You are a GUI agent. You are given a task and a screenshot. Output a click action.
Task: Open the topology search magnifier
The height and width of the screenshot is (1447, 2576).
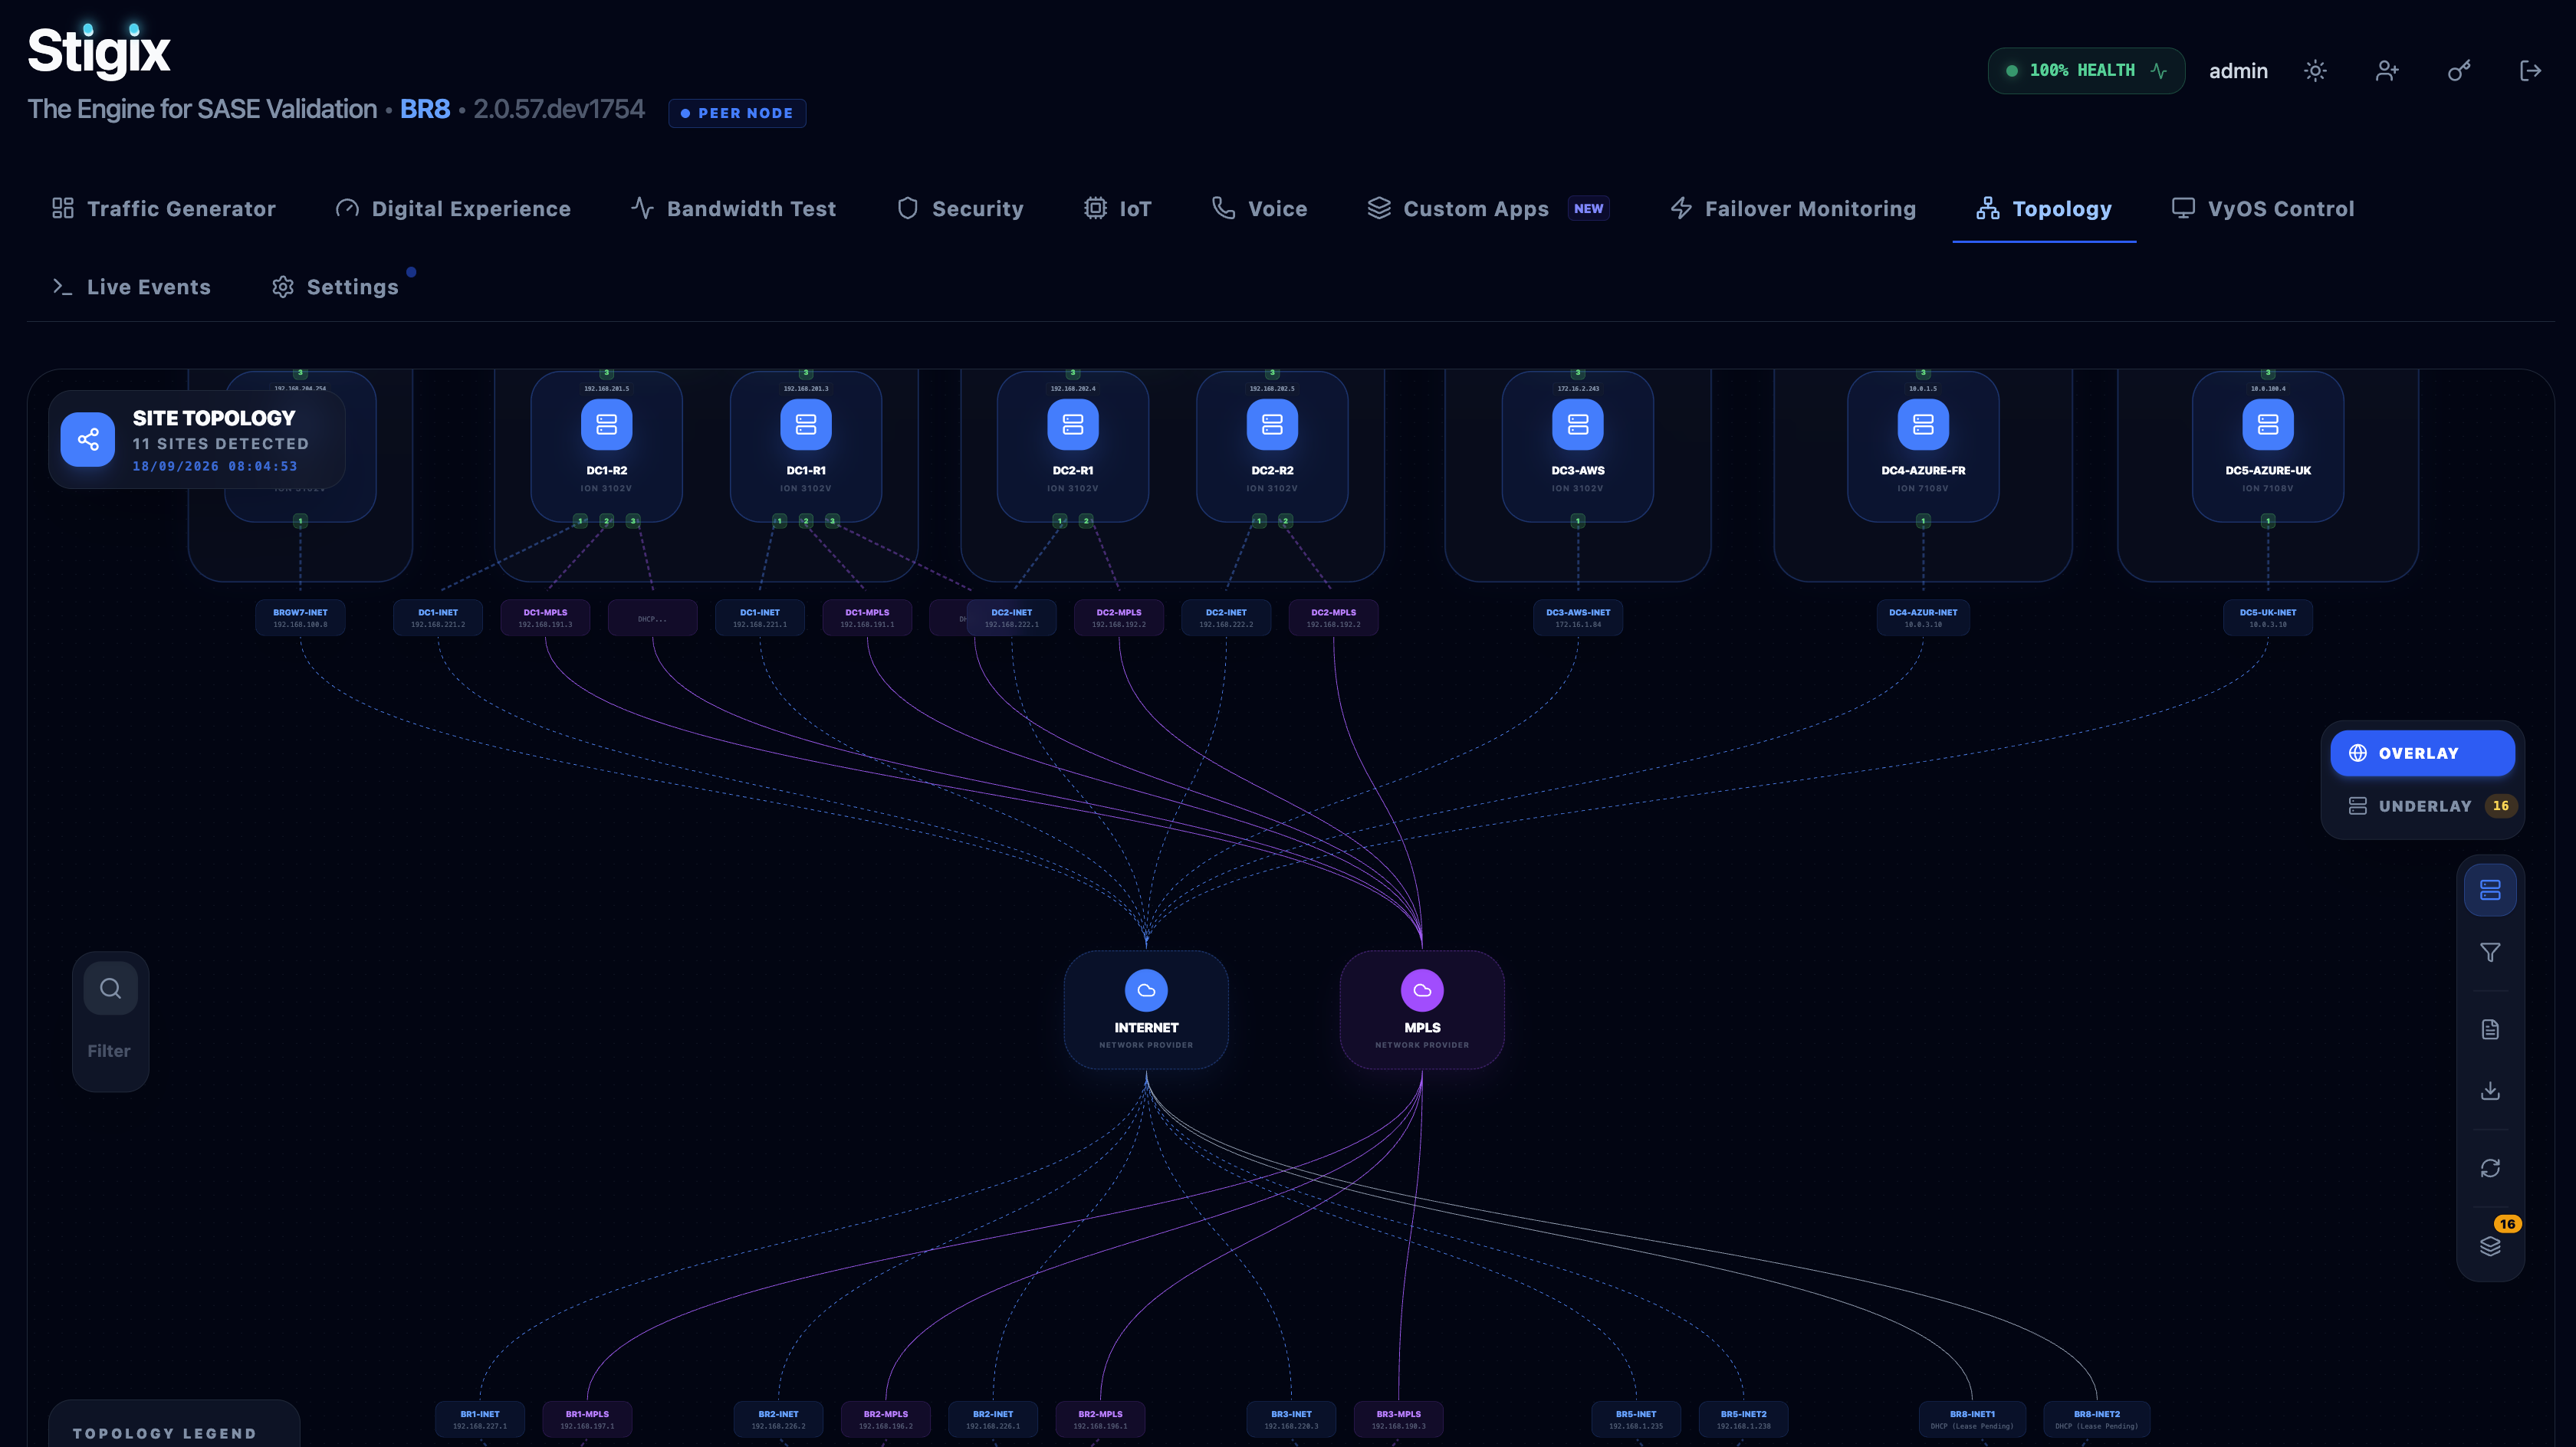tap(111, 988)
